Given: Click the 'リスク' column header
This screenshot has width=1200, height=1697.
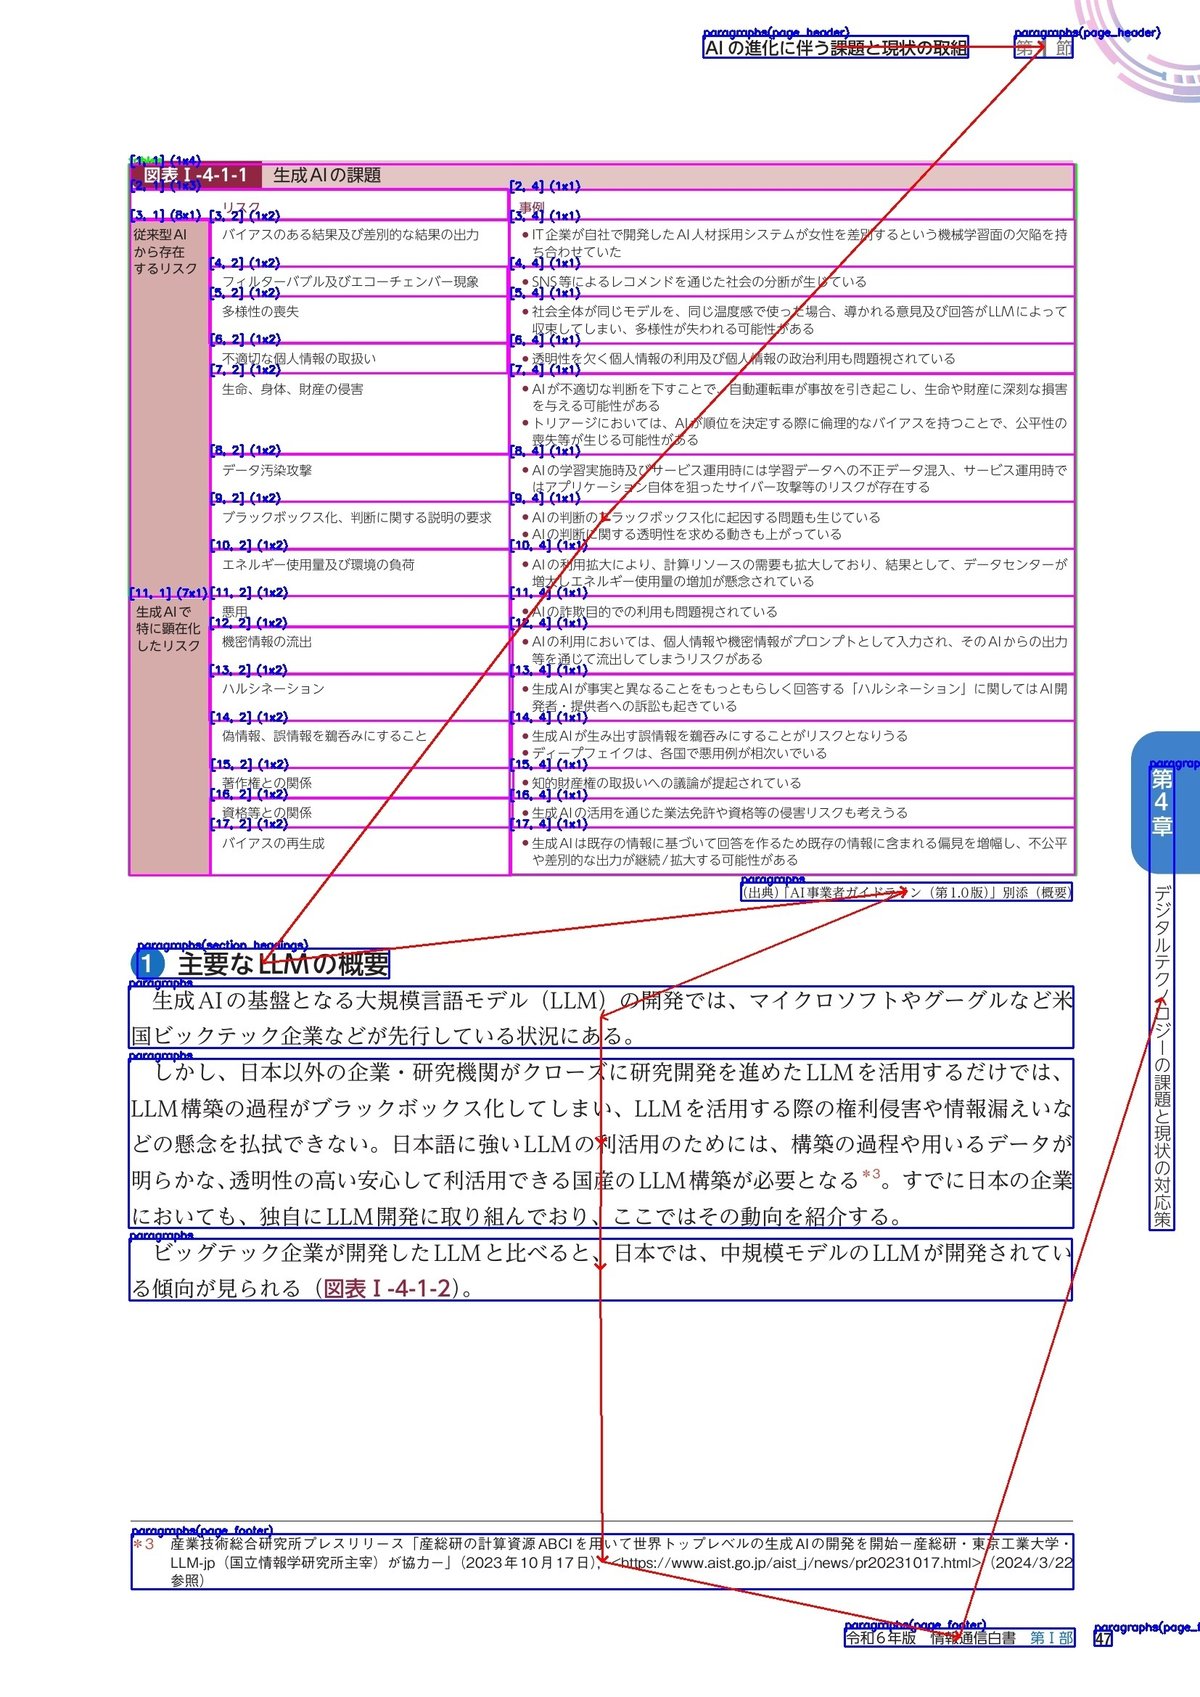Looking at the screenshot, I should coord(241,207).
